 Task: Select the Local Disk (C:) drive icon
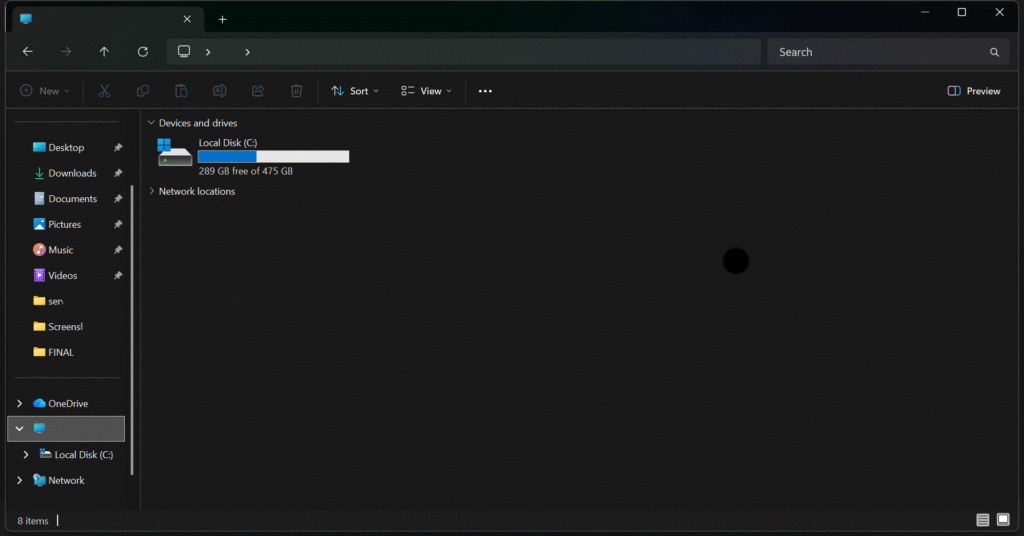point(174,152)
